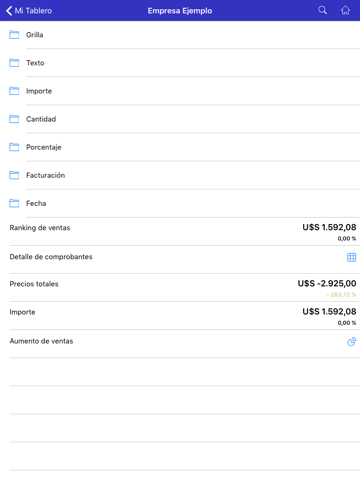The image size is (360, 480).
Task: Open Aumento de ventas chart row
Action: (x=180, y=344)
